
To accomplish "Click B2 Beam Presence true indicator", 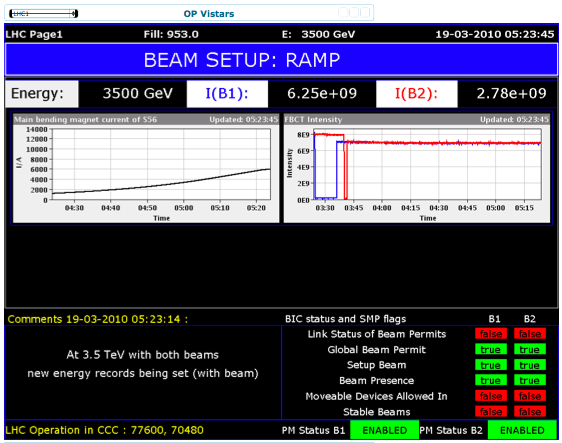I will (x=530, y=380).
